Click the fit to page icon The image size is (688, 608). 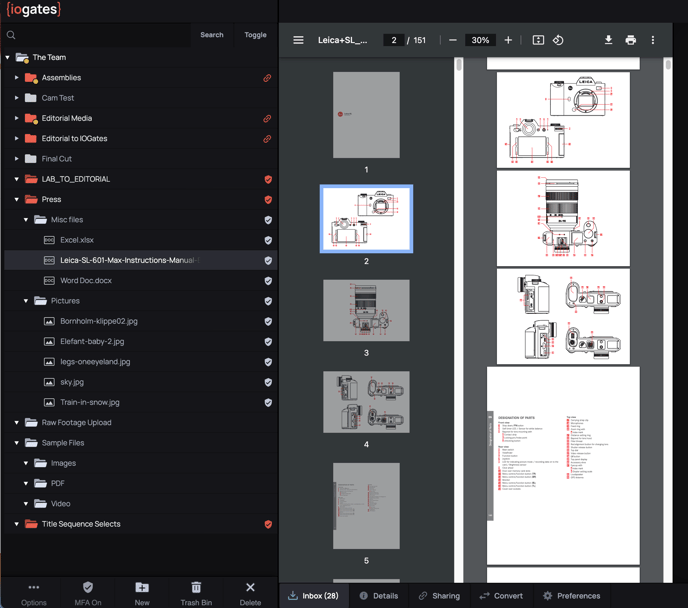(538, 40)
